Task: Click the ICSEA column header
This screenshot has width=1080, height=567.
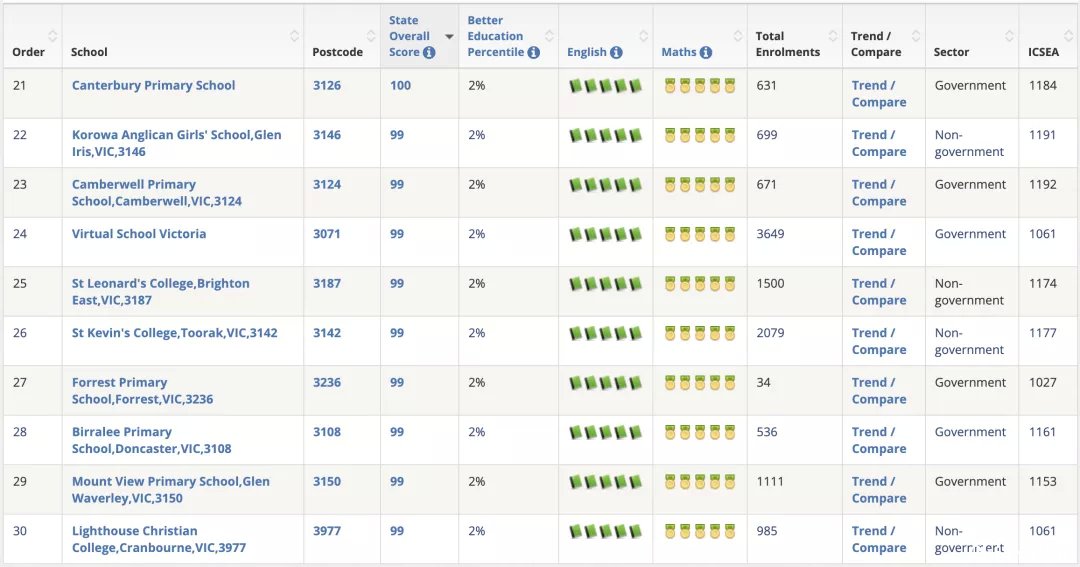Action: [x=1043, y=52]
